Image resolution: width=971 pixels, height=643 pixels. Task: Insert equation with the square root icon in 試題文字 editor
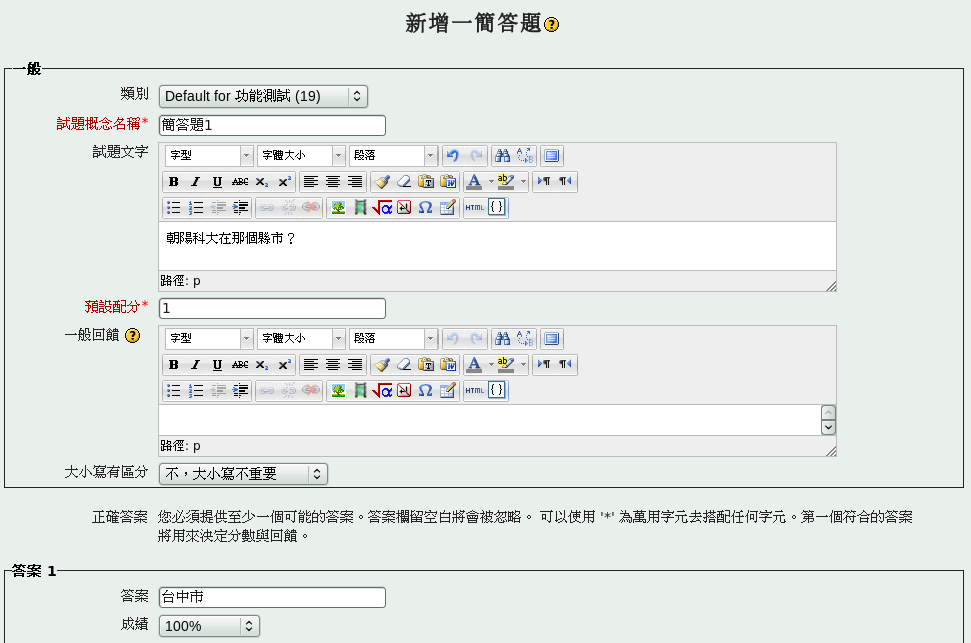click(382, 208)
